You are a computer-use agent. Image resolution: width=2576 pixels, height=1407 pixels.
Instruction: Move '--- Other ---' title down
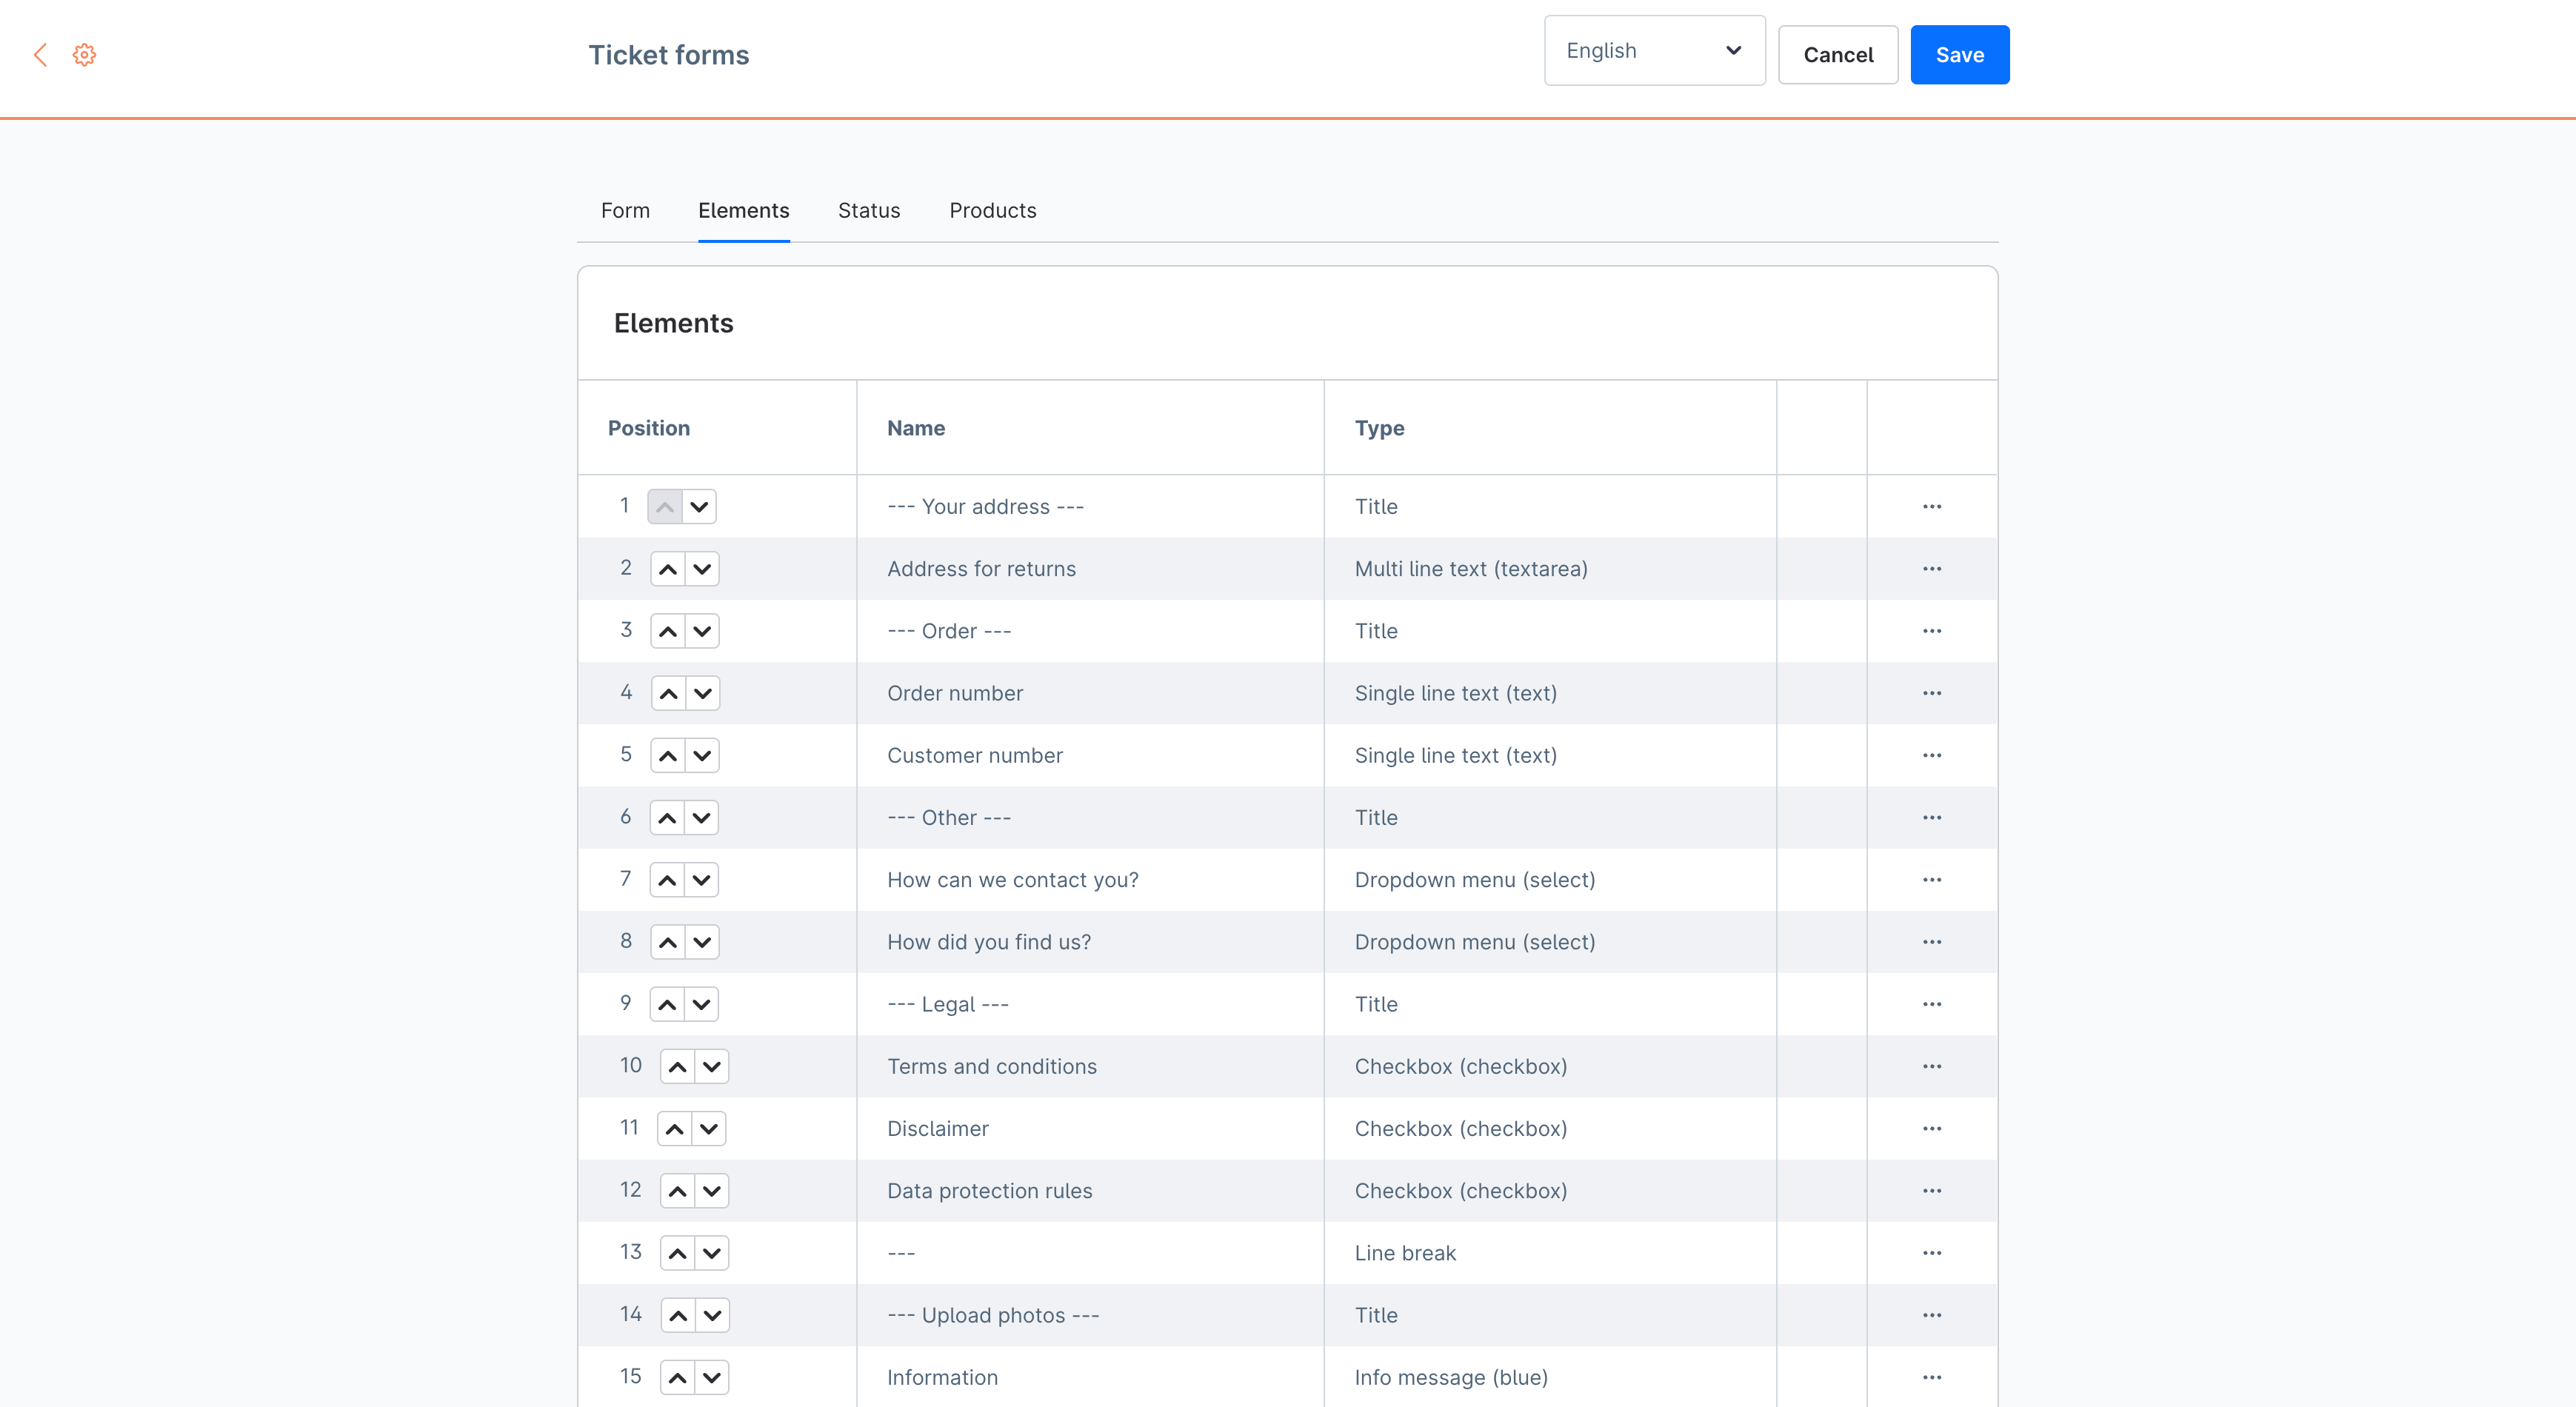[x=701, y=818]
